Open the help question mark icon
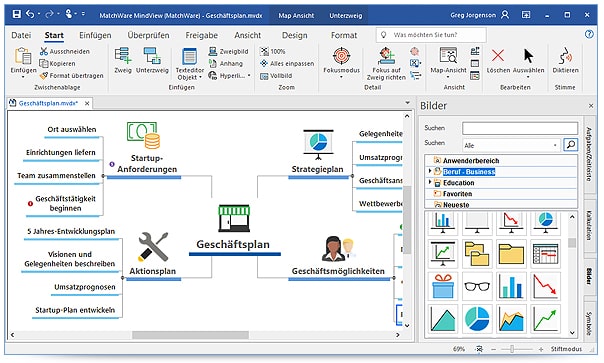The height and width of the screenshot is (363, 604). pos(589,34)
